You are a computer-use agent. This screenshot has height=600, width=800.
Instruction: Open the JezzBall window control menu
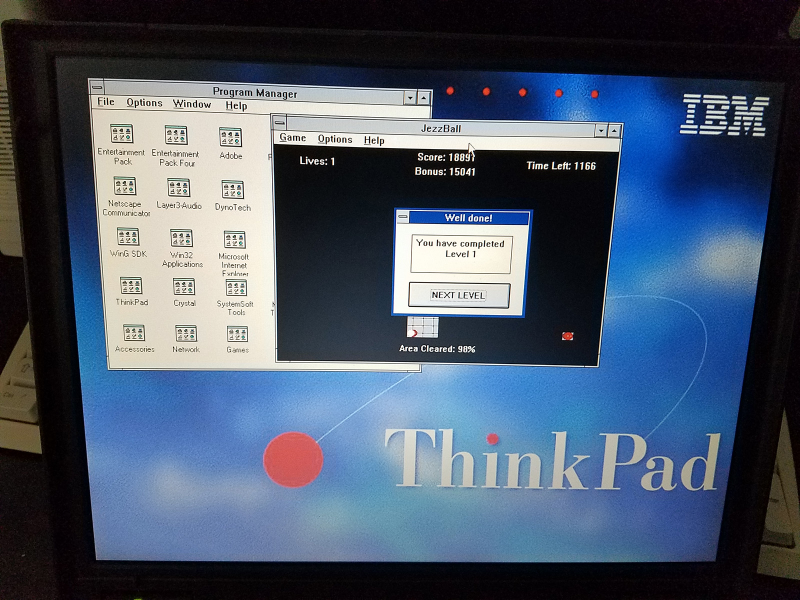(280, 122)
